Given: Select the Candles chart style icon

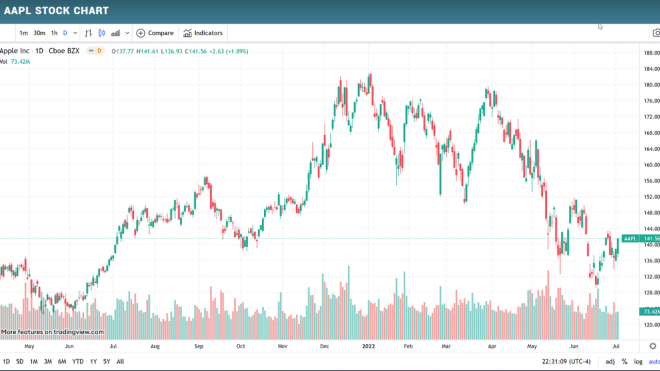Looking at the screenshot, I should click(102, 33).
